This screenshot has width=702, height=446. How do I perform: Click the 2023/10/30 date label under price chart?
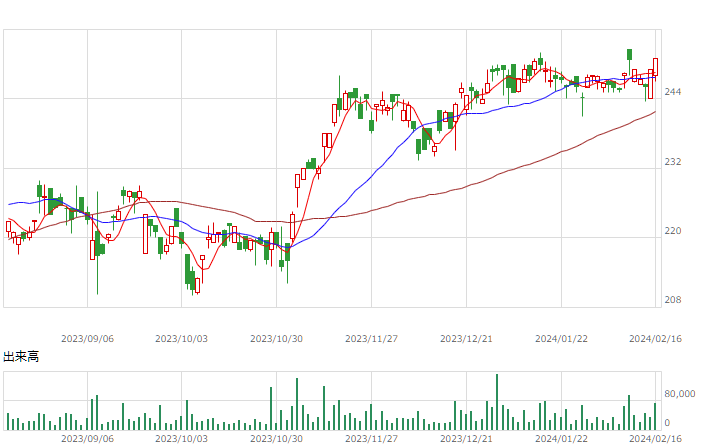pyautogui.click(x=276, y=339)
